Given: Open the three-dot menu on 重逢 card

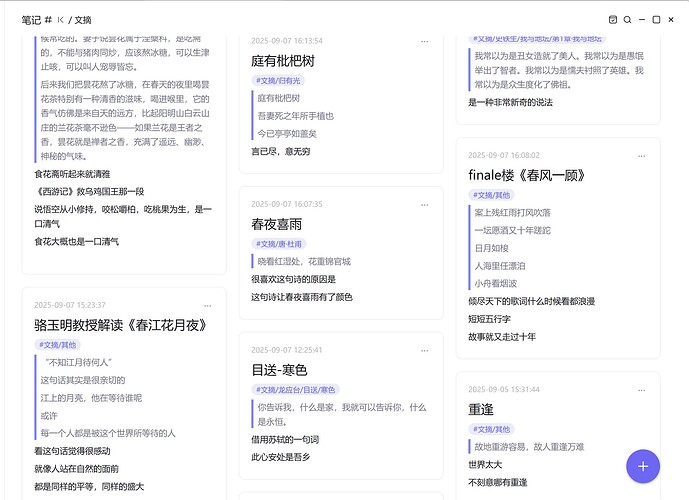Looking at the screenshot, I should point(643,390).
